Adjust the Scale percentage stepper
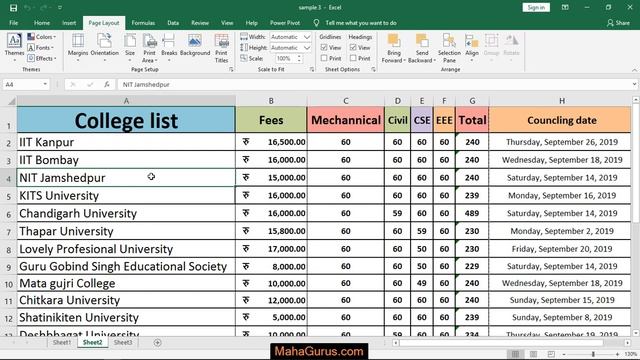640x360 pixels. (300, 58)
